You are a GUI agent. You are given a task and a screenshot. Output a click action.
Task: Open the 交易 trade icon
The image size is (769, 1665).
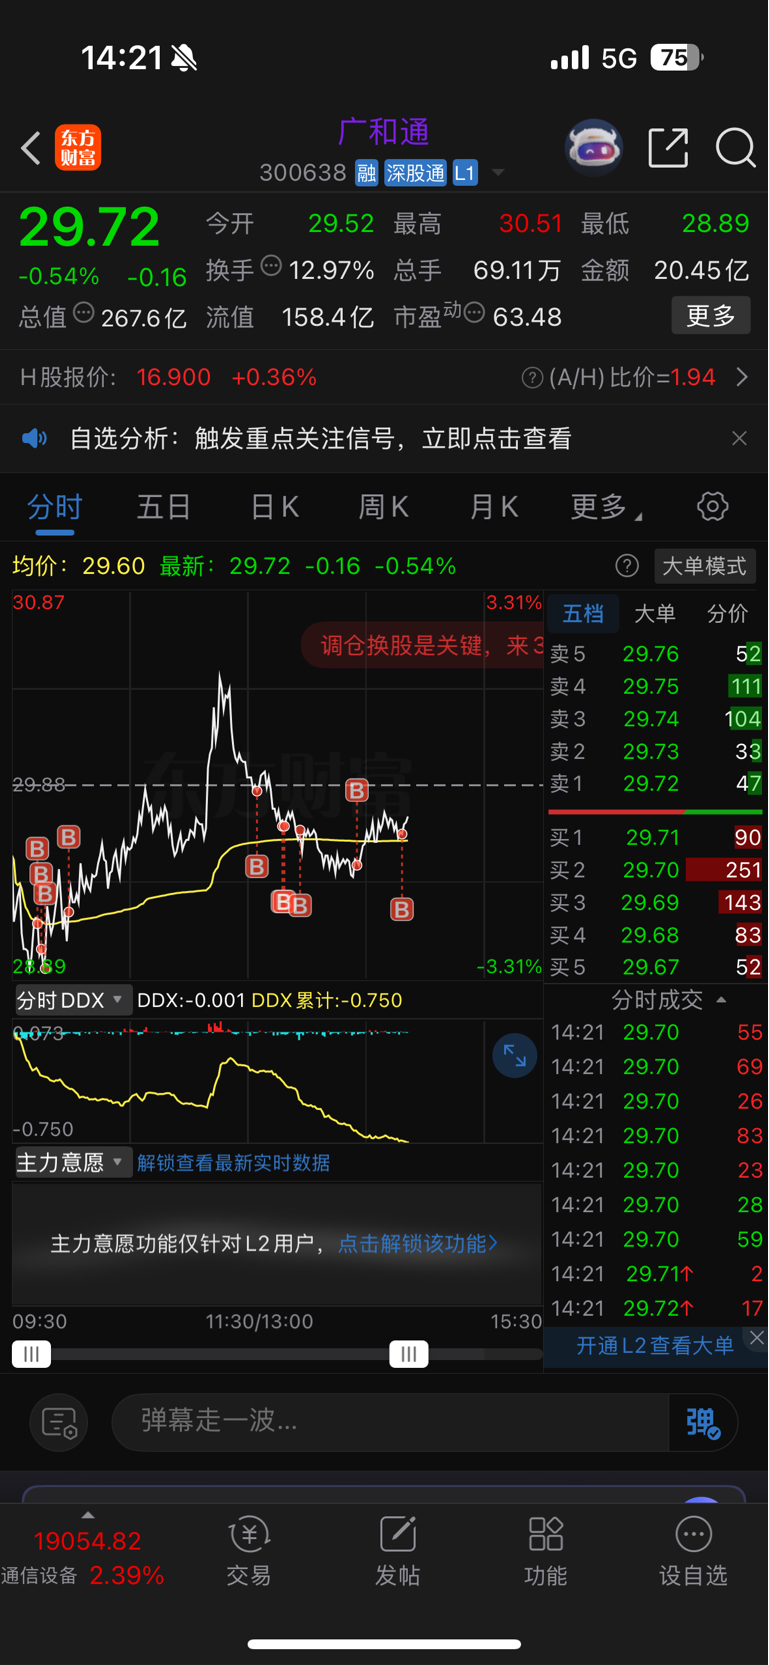249,1552
